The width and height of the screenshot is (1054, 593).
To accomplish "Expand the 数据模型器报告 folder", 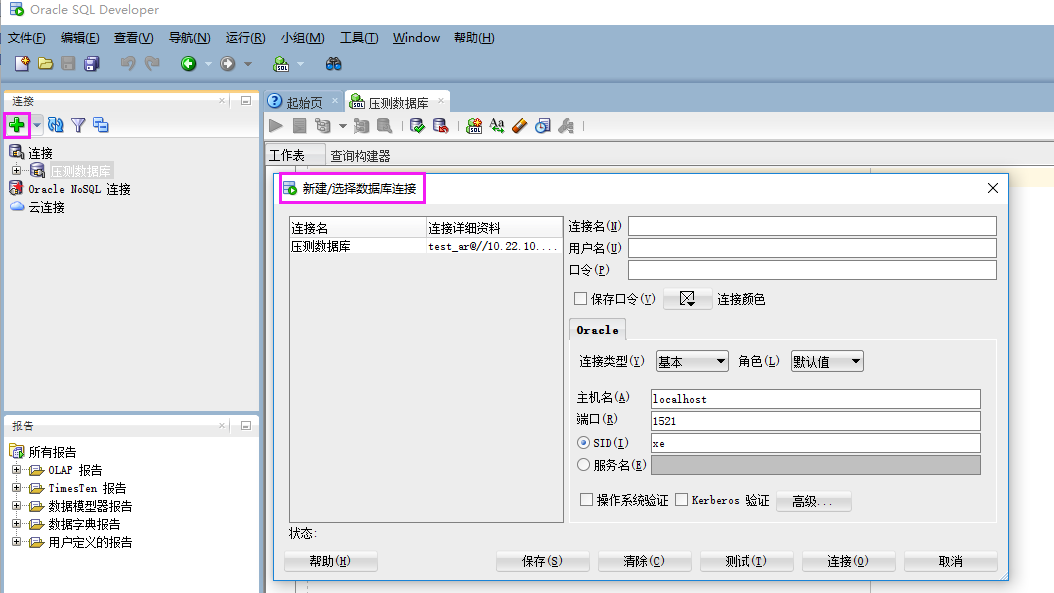I will coord(17,506).
